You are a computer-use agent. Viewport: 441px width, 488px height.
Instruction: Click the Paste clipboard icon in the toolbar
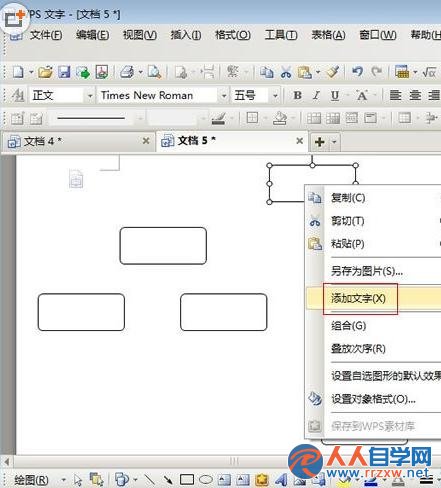point(305,72)
